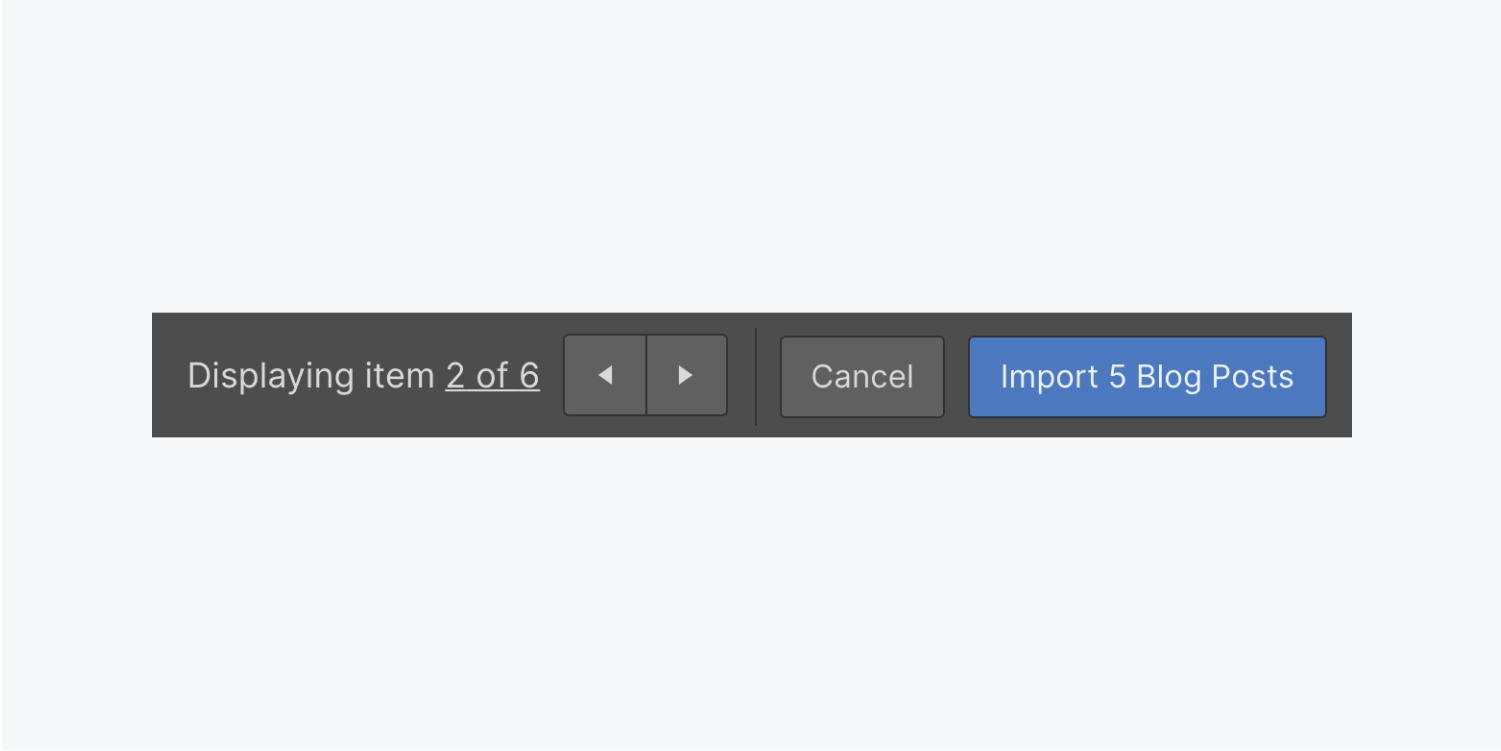Image resolution: width=1501 pixels, height=751 pixels.
Task: Click the "2 of 6" item counter
Action: coord(492,376)
